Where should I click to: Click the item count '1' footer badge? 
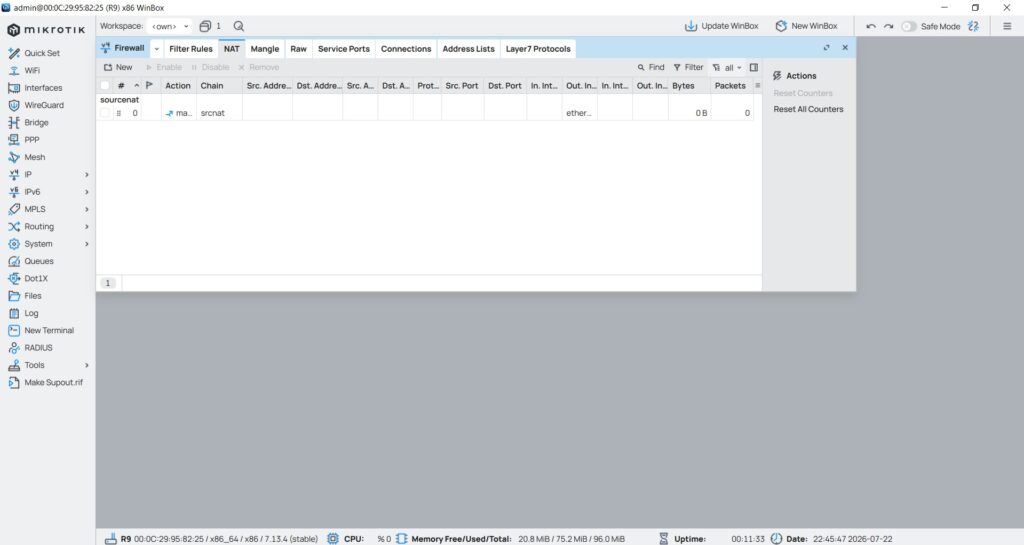click(108, 283)
